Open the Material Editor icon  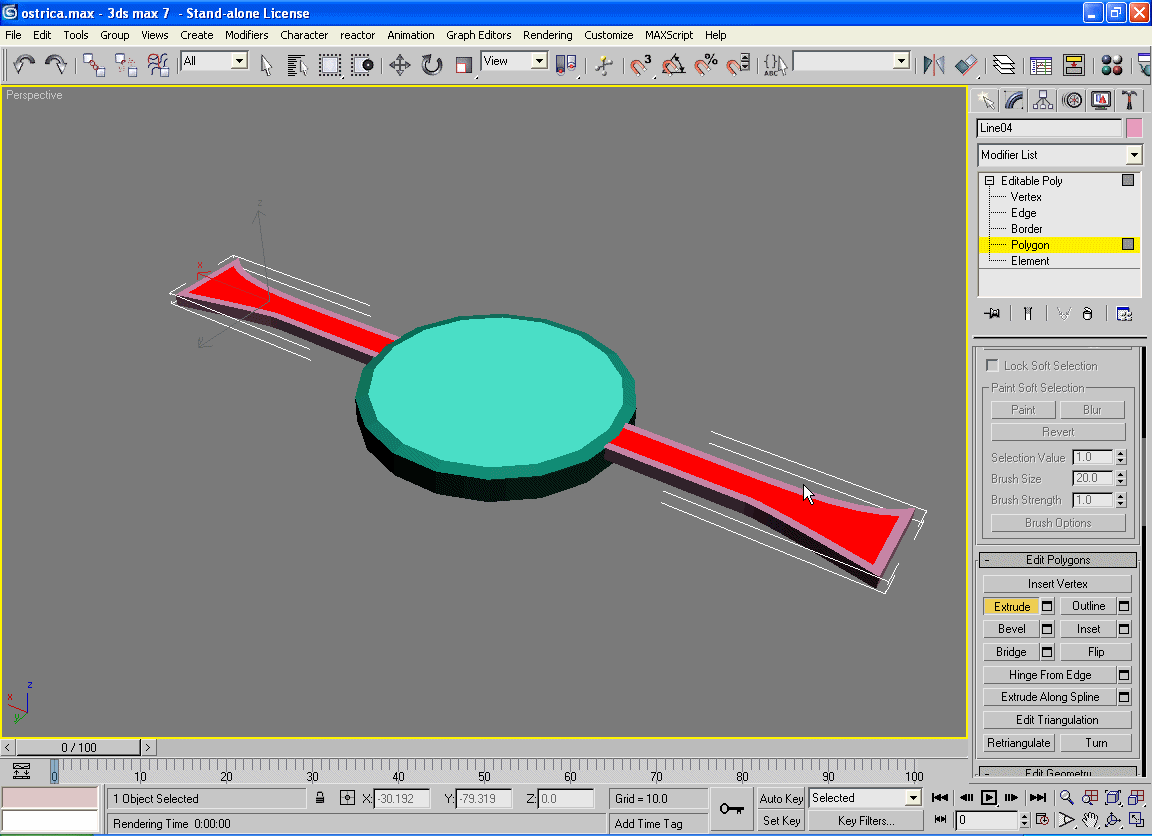pyautogui.click(x=1111, y=66)
